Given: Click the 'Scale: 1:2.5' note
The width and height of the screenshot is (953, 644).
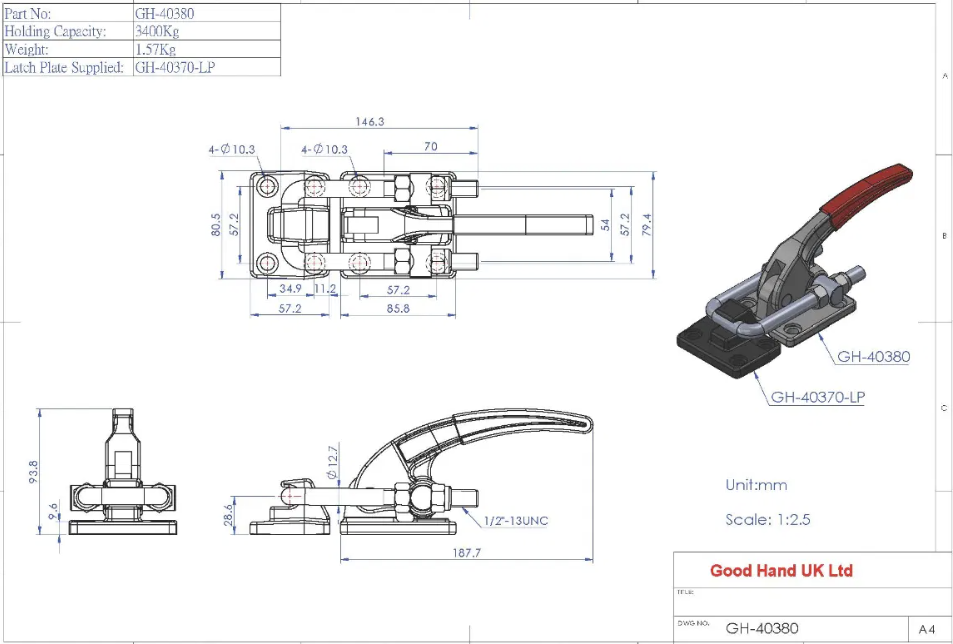Looking at the screenshot, I should click(768, 519).
